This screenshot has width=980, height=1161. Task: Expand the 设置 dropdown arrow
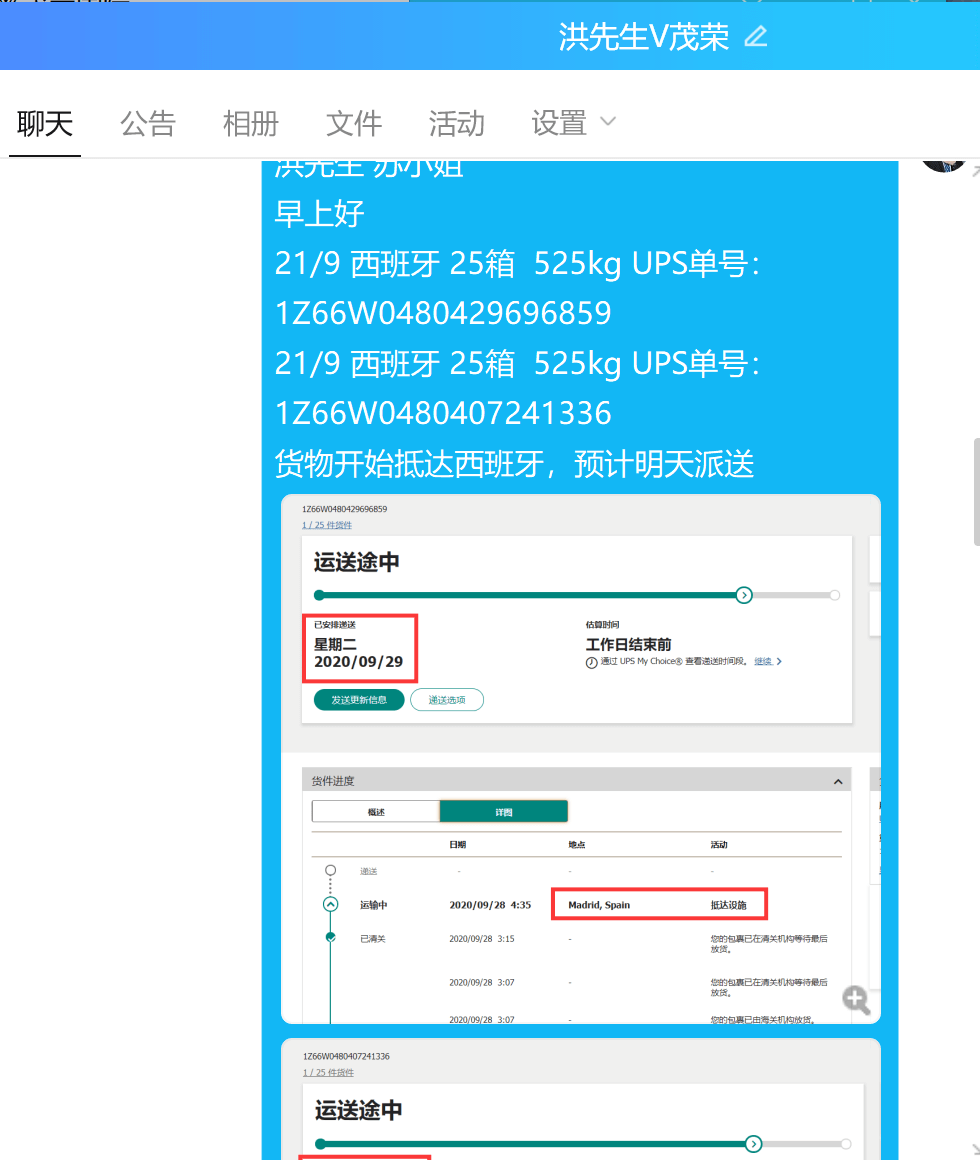pos(608,121)
